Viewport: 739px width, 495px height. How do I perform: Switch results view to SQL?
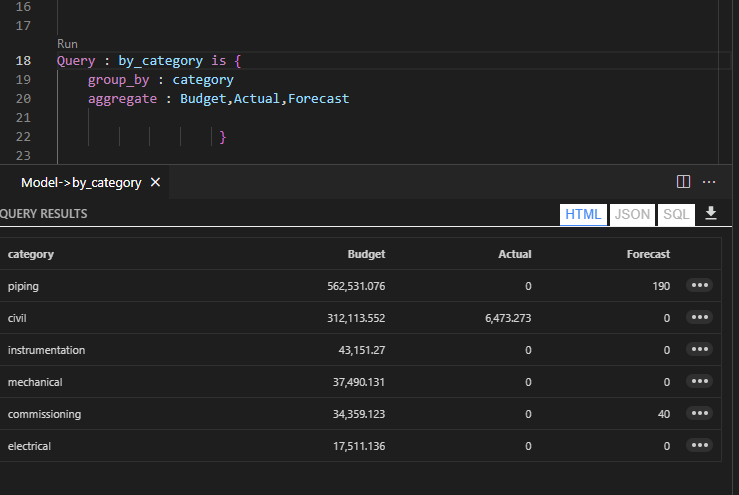[x=676, y=214]
